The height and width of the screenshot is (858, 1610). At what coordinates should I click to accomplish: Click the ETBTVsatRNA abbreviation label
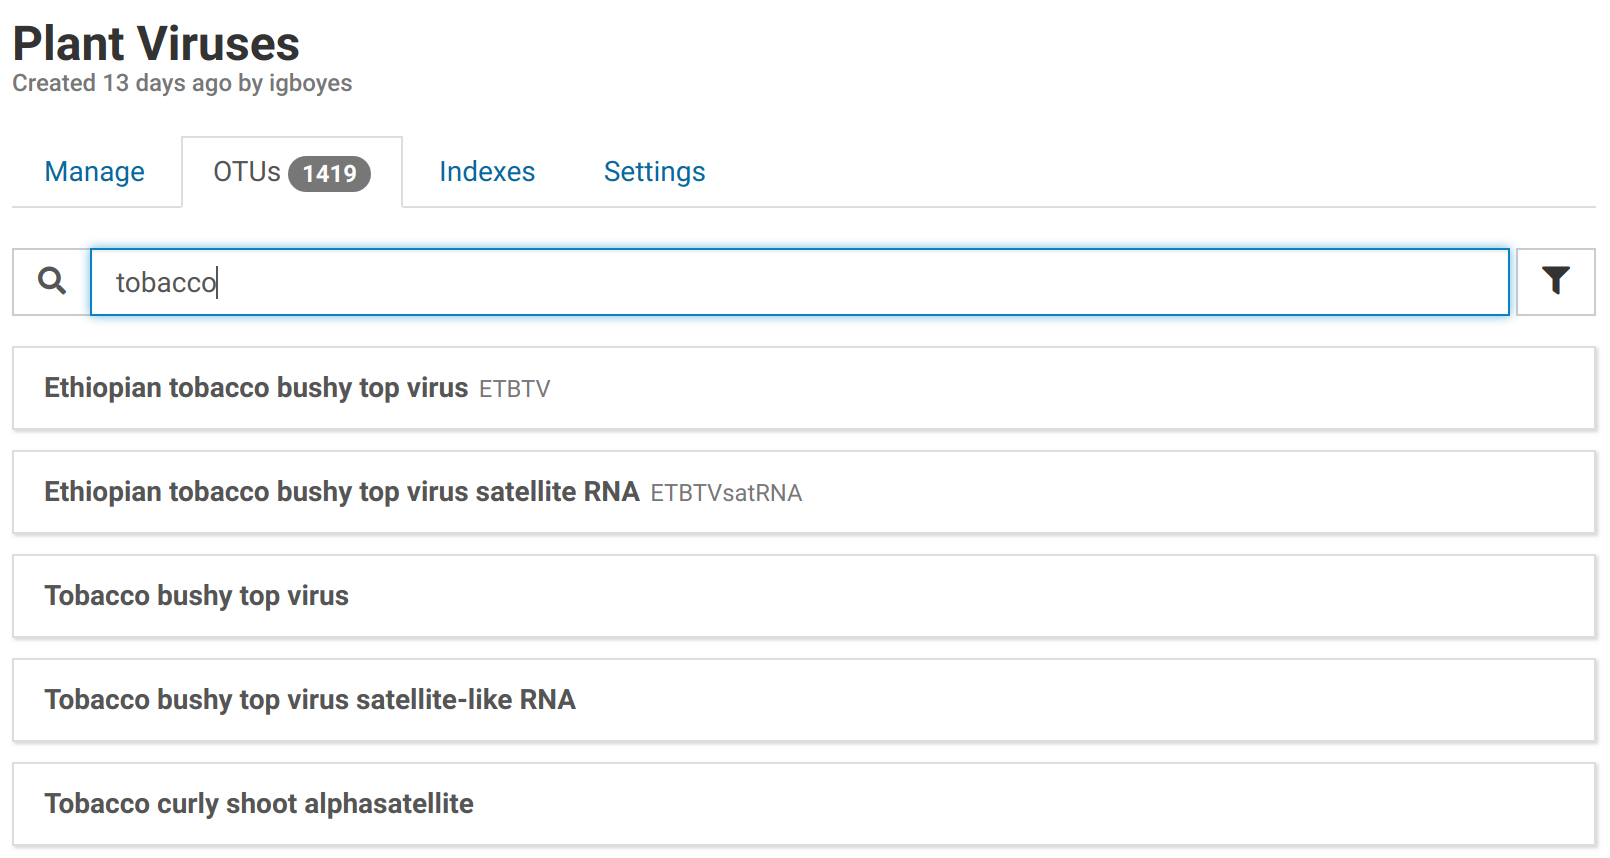click(726, 493)
